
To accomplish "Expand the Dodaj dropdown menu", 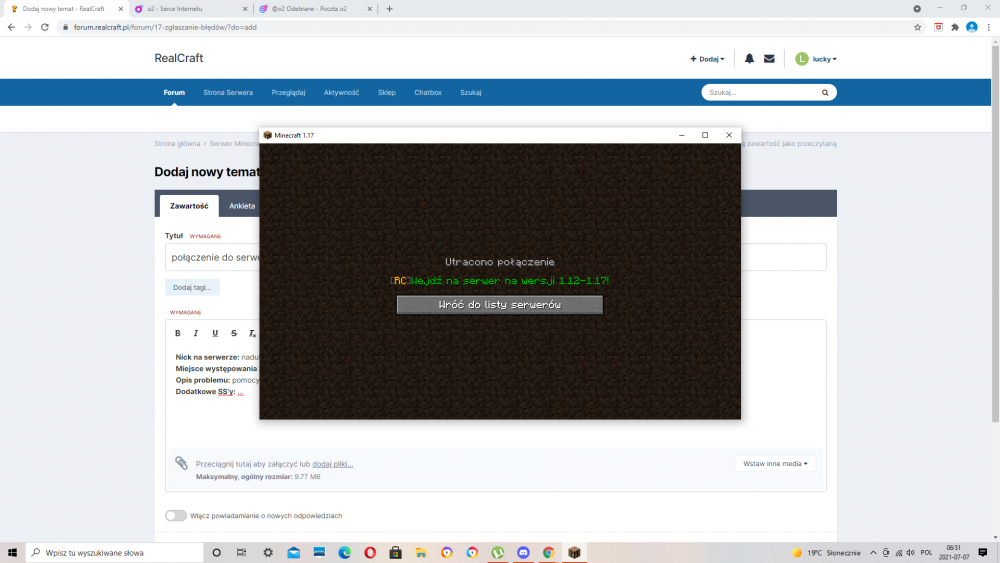I will (708, 59).
